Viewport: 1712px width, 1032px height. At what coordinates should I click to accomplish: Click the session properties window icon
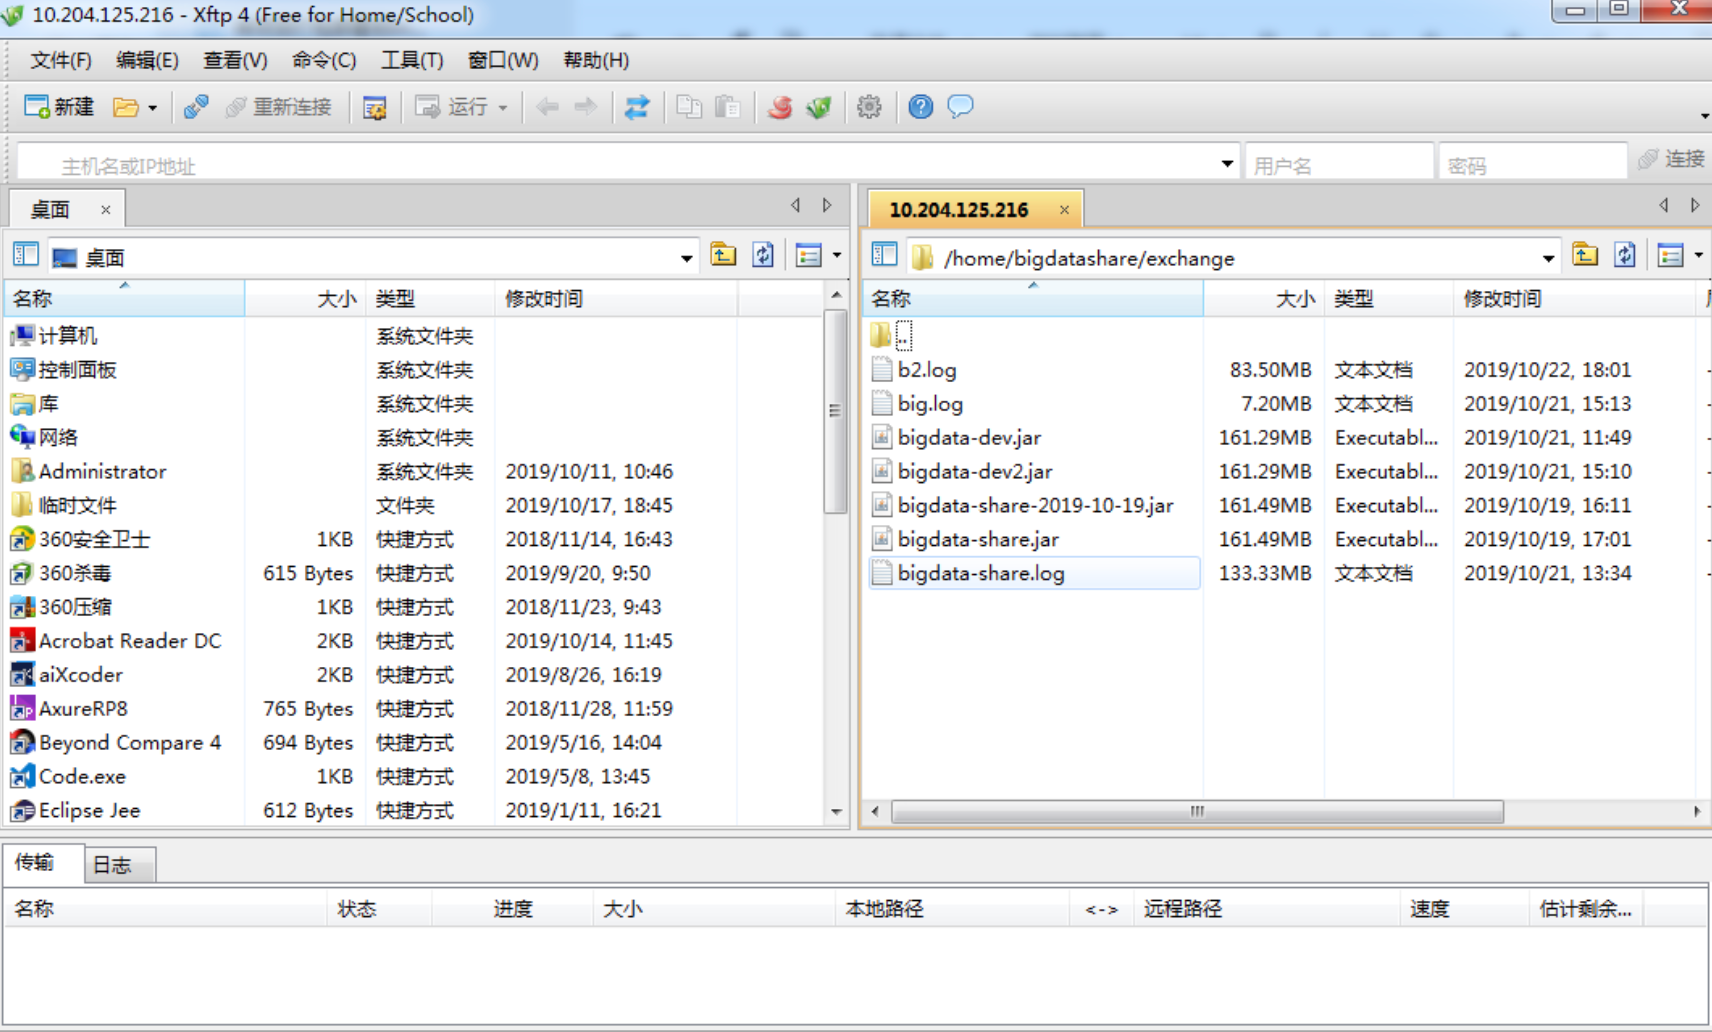pyautogui.click(x=375, y=107)
